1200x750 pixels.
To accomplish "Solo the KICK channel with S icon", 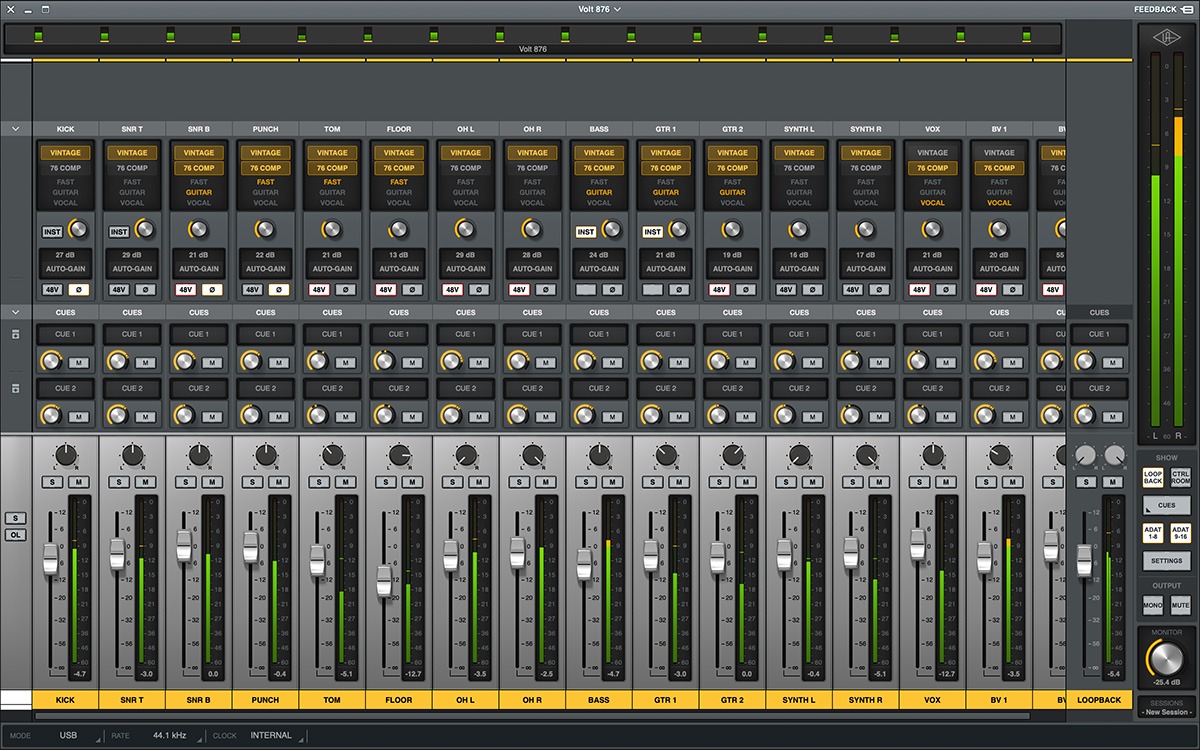I will pos(52,482).
